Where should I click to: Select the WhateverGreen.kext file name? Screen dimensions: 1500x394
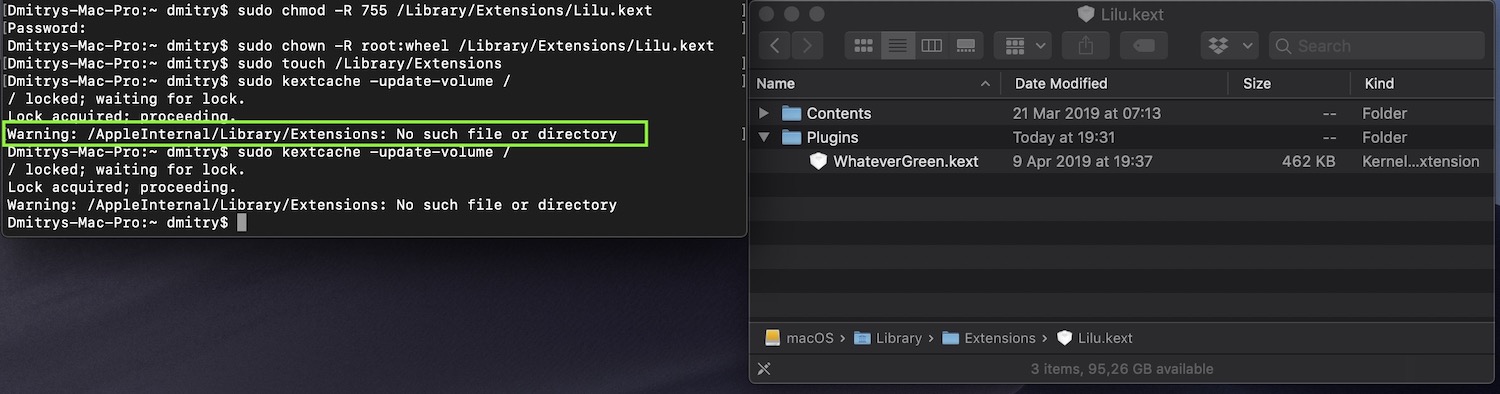pos(906,161)
